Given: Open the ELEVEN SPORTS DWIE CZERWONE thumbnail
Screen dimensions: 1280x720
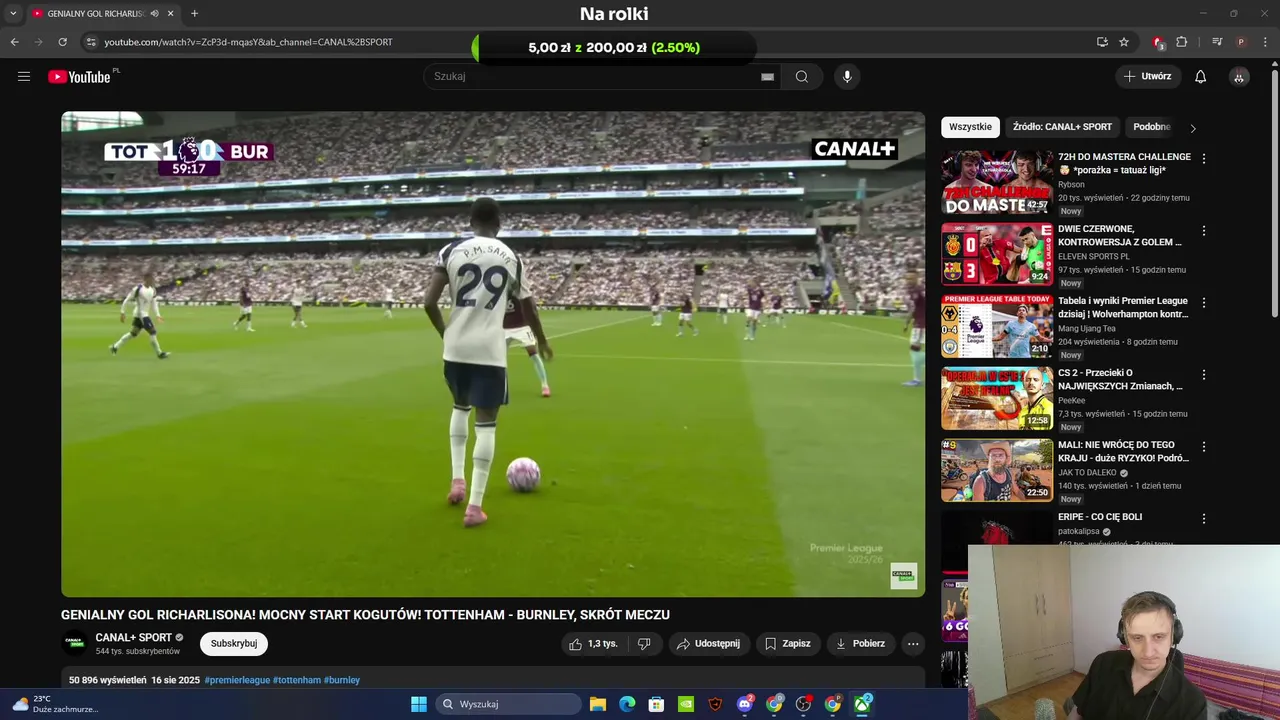Looking at the screenshot, I should pos(997,254).
